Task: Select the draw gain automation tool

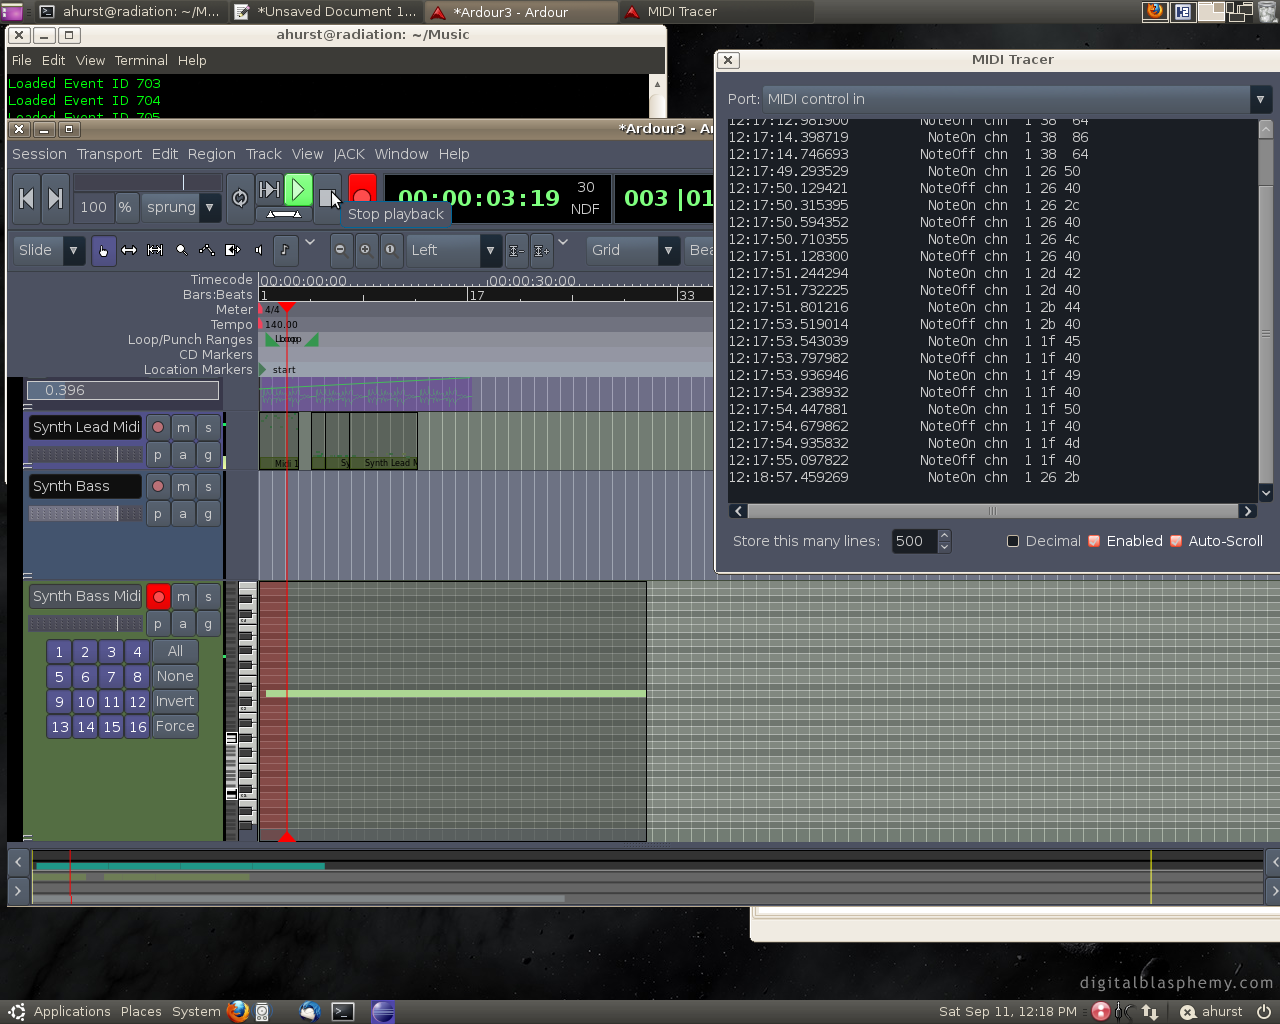Action: click(x=207, y=250)
